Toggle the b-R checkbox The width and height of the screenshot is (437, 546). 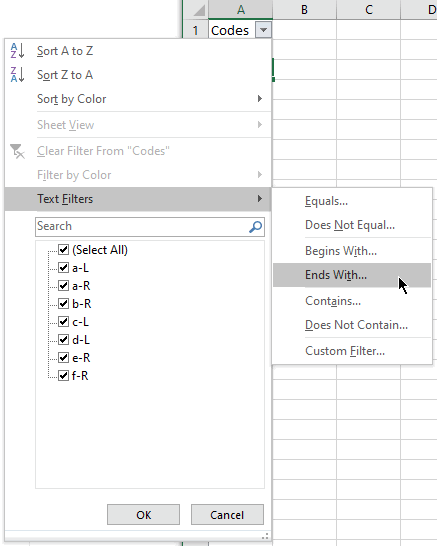(63, 304)
